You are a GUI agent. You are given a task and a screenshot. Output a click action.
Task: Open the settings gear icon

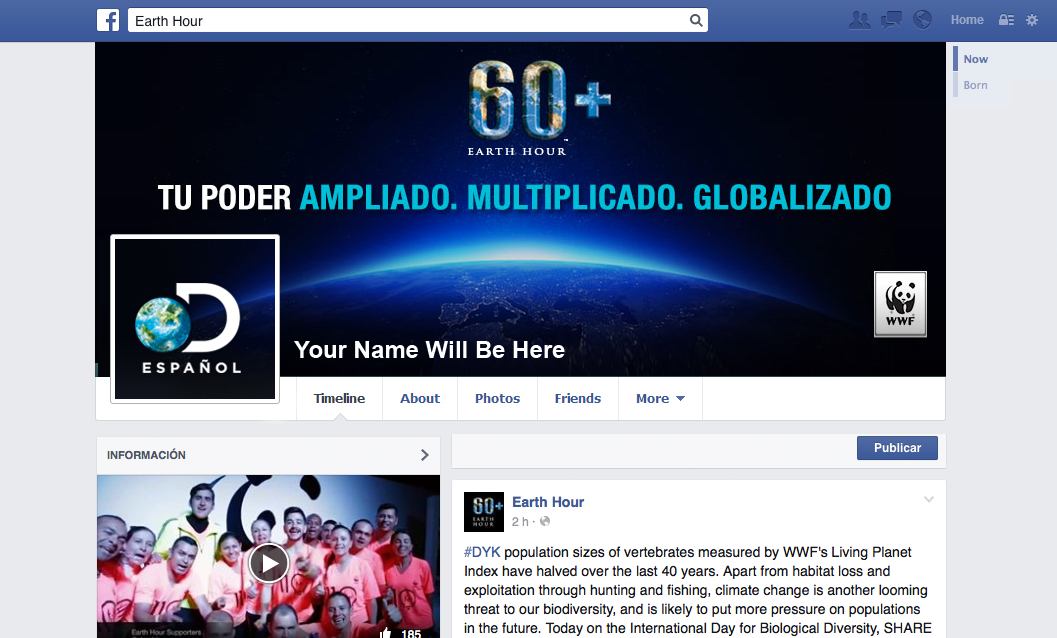(x=1032, y=20)
